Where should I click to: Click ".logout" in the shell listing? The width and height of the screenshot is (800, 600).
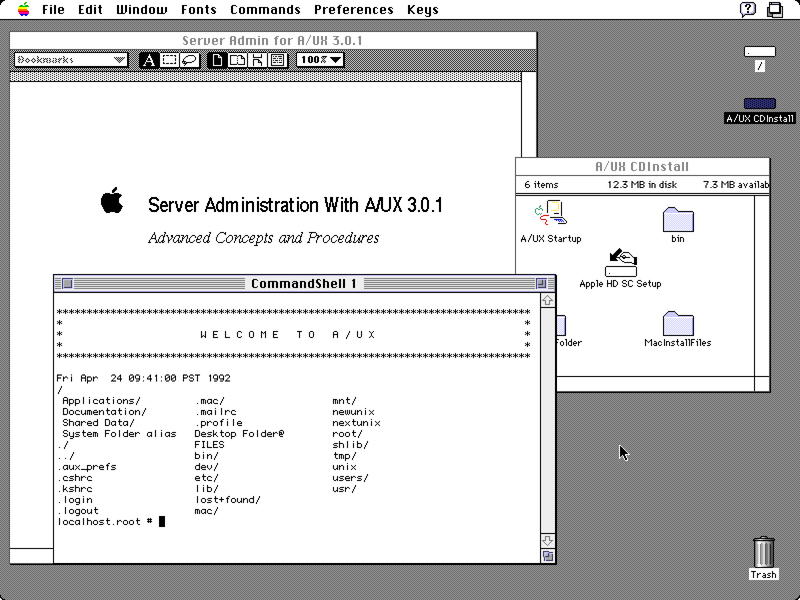(78, 511)
